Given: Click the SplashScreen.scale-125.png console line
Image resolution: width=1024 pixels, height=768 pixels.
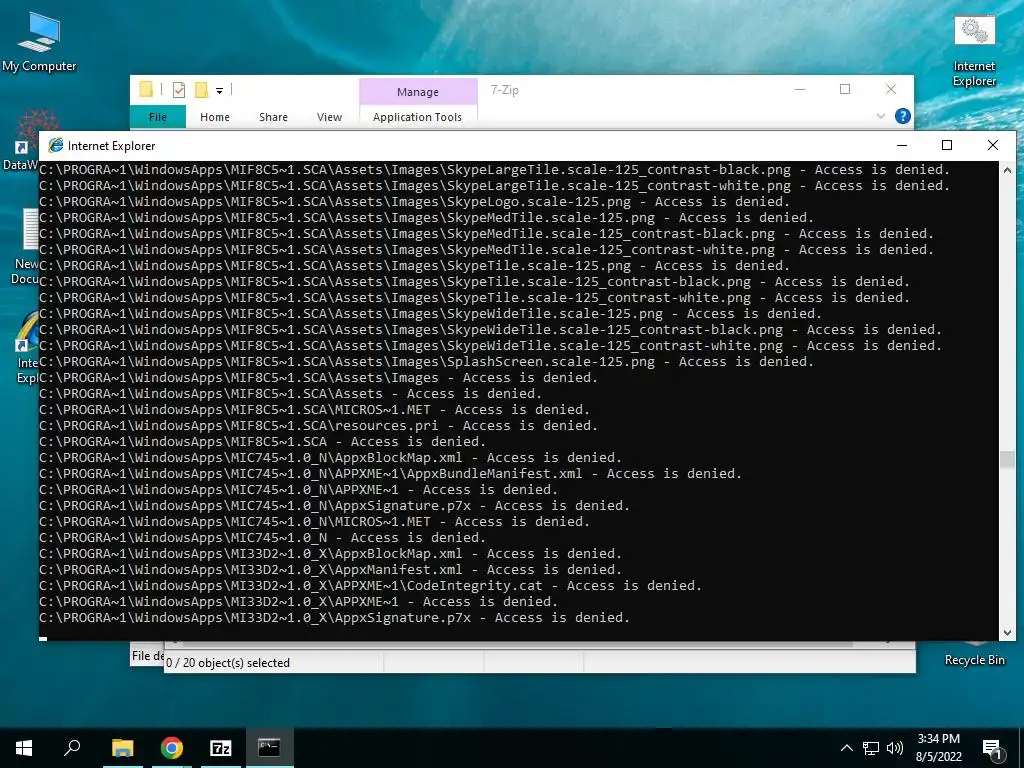Looking at the screenshot, I should pos(426,362).
